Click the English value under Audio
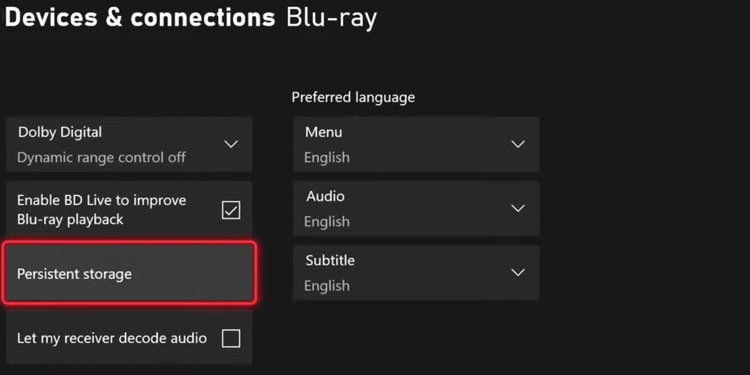 click(x=327, y=221)
